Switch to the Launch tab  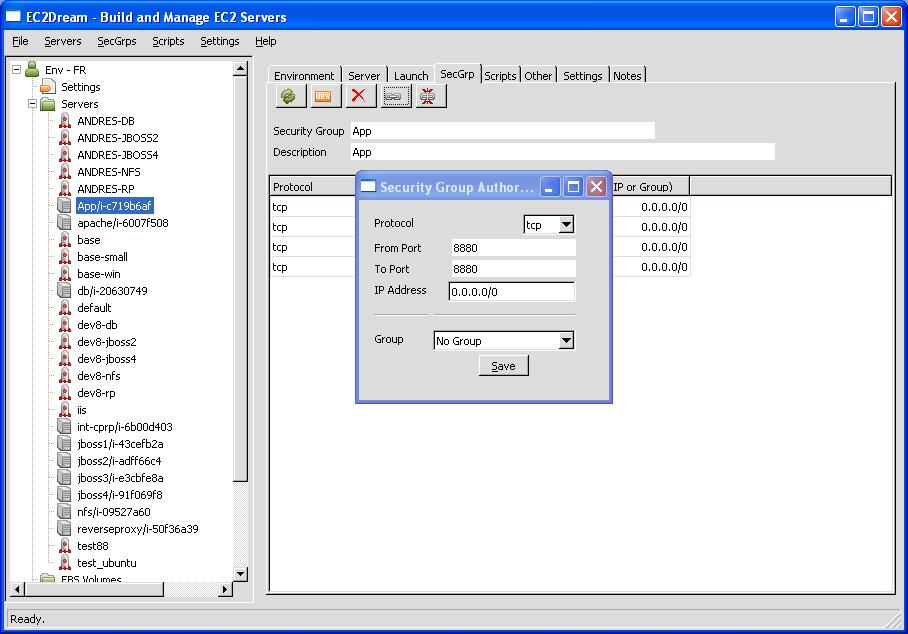point(411,76)
